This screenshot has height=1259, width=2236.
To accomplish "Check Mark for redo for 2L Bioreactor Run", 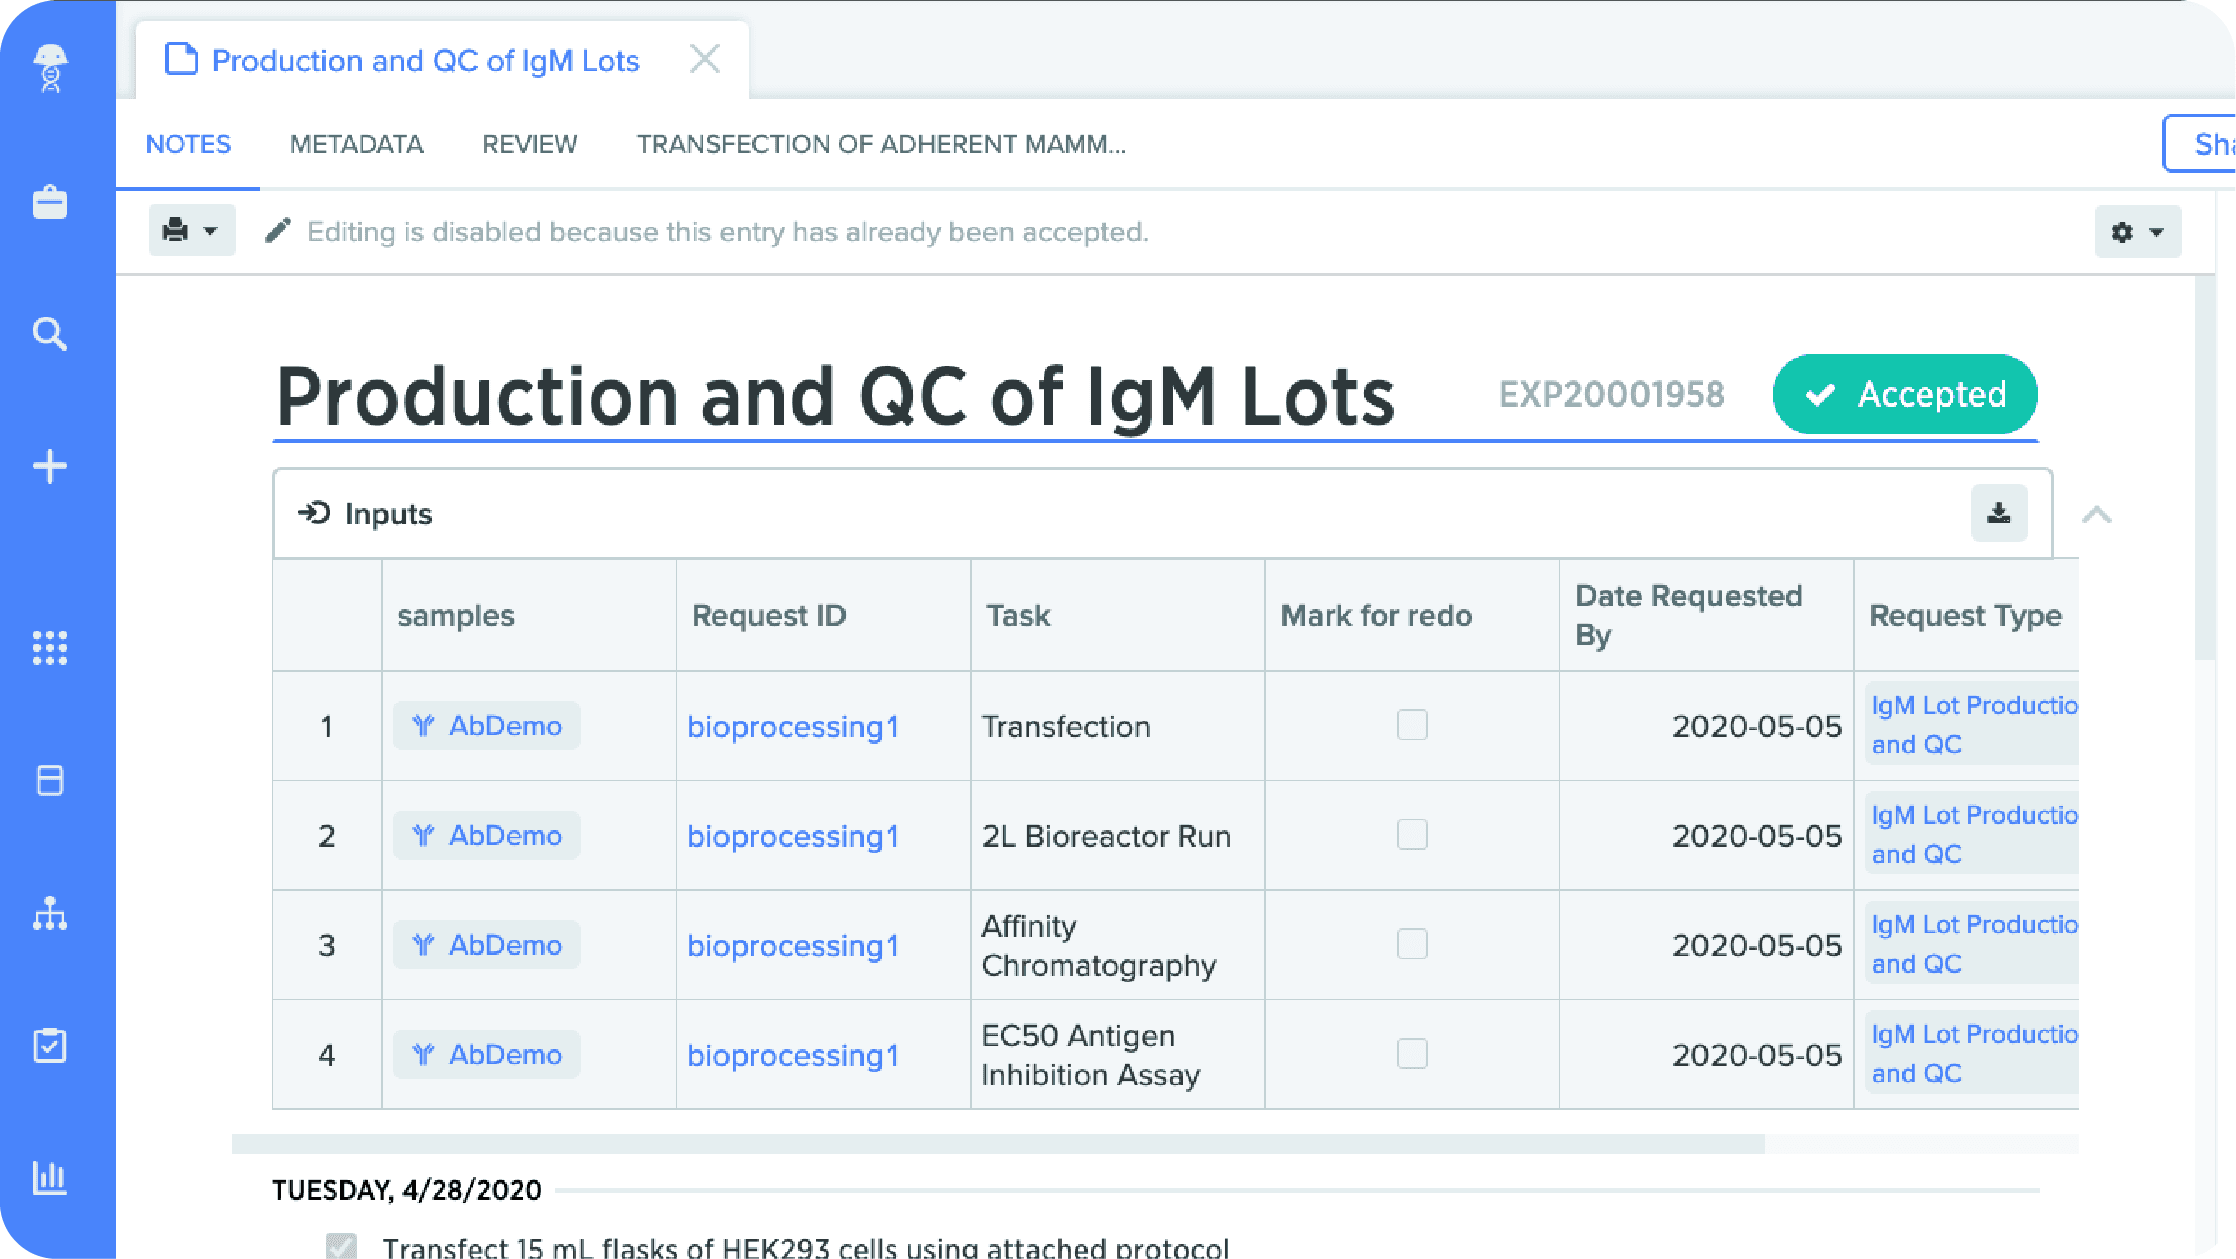I will [1411, 835].
